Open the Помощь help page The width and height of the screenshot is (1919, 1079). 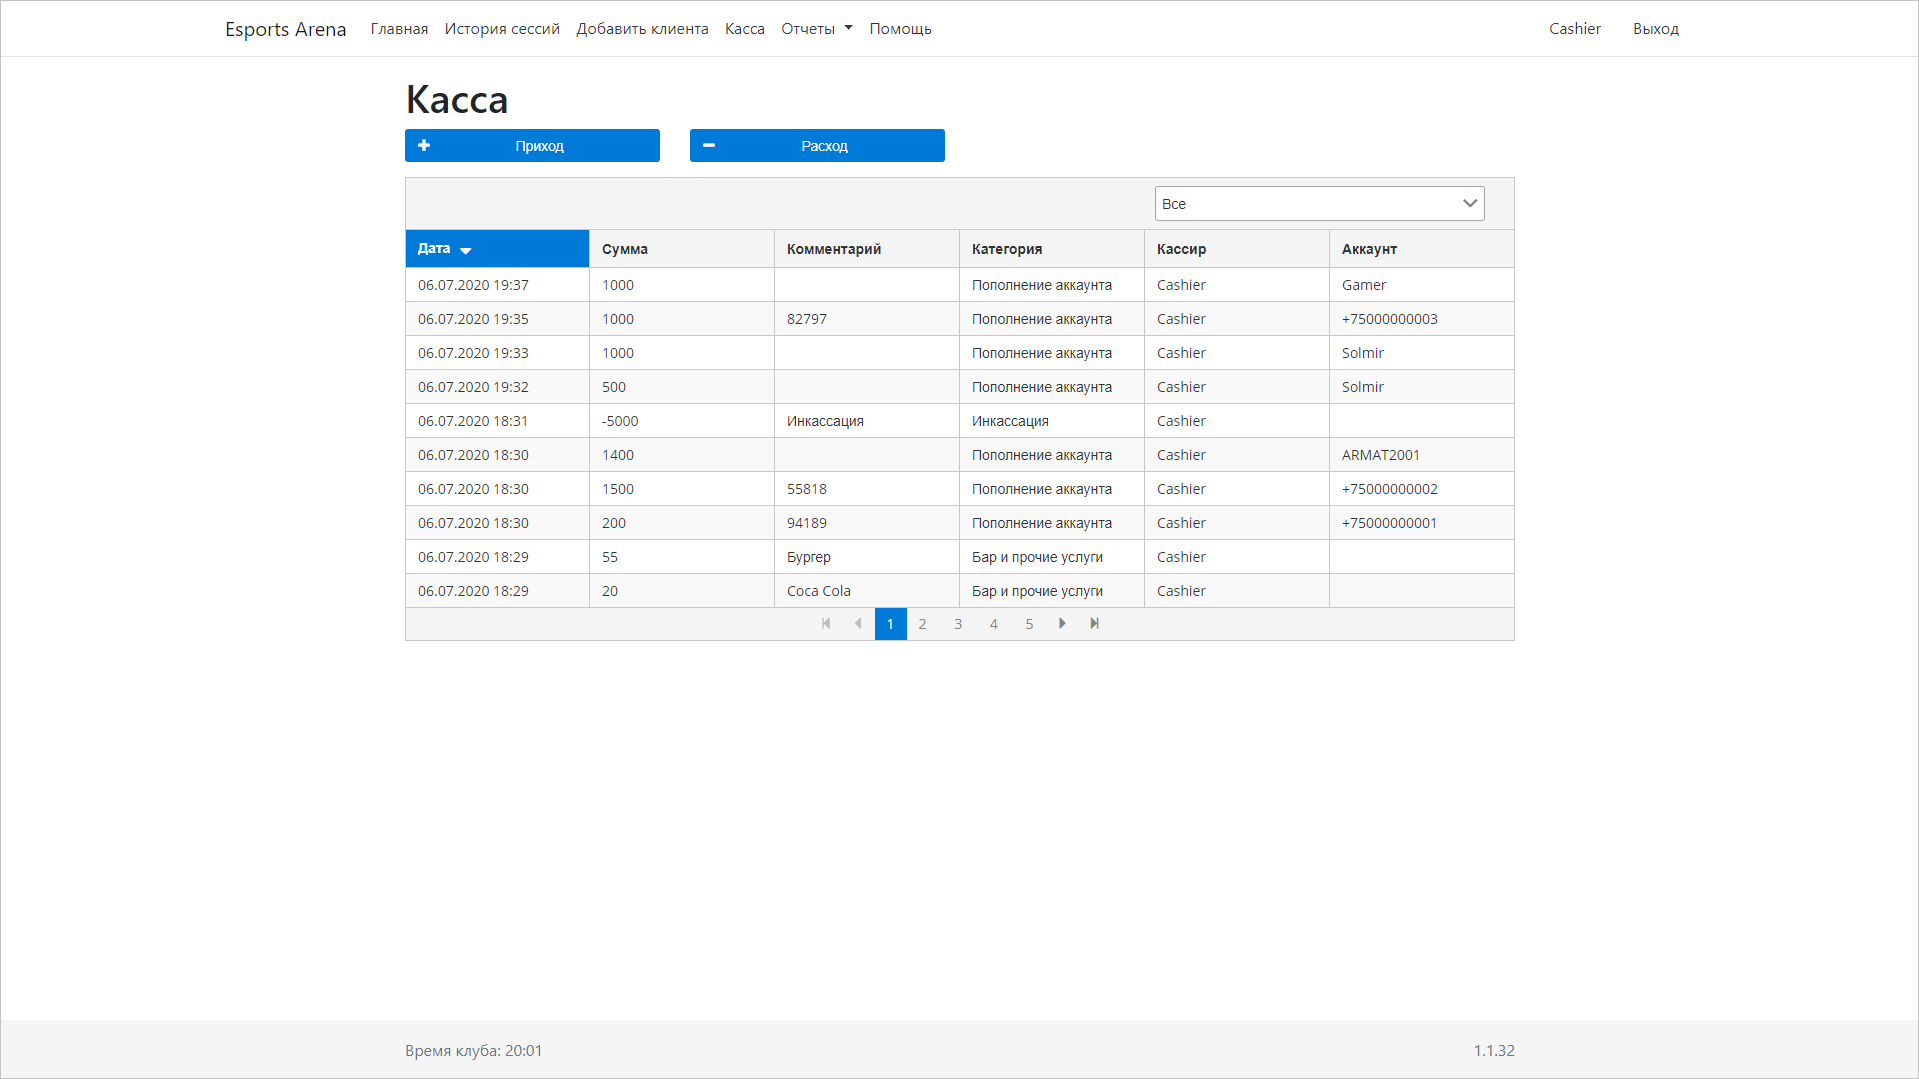(900, 29)
